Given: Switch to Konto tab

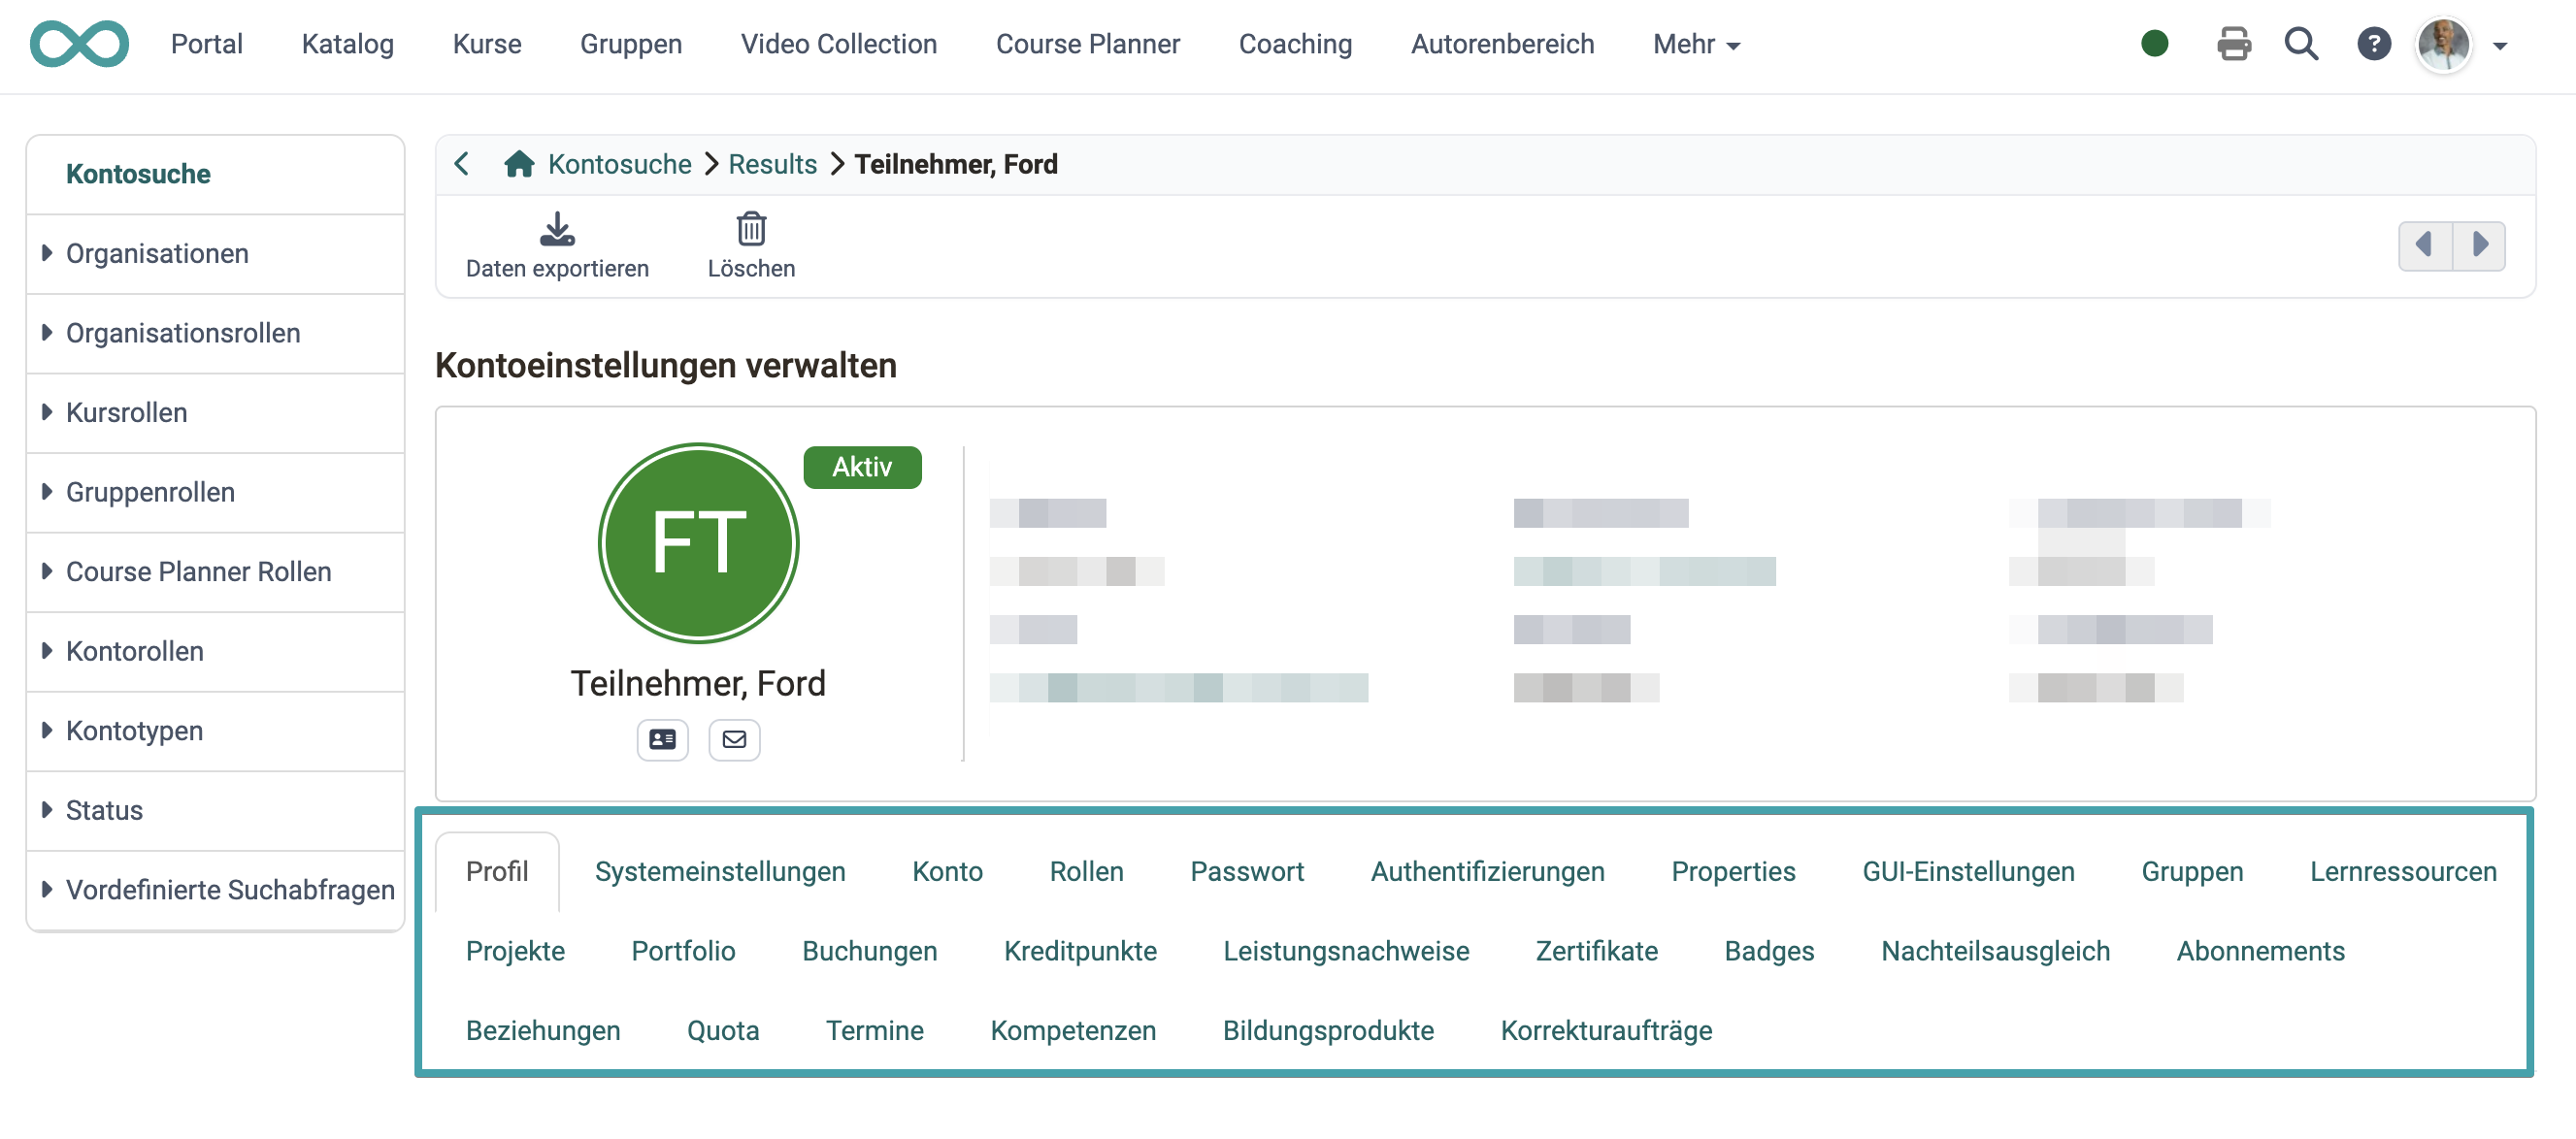Looking at the screenshot, I should click(x=947, y=872).
